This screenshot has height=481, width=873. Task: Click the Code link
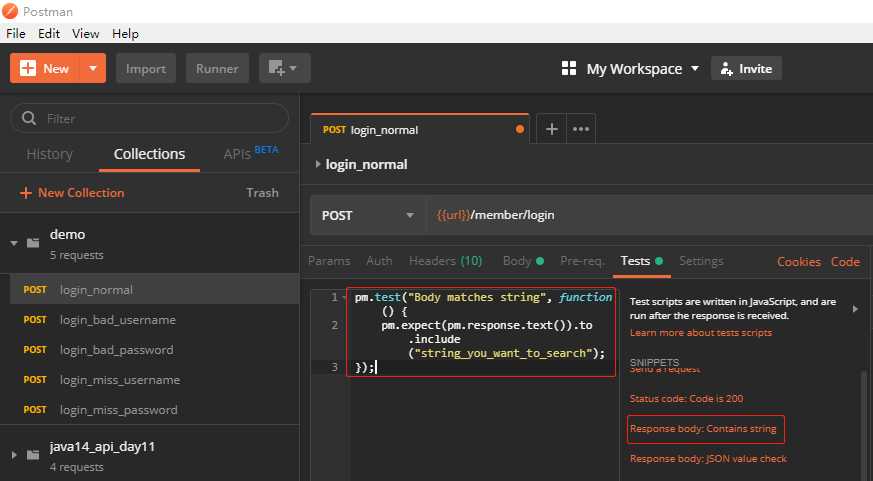point(845,262)
